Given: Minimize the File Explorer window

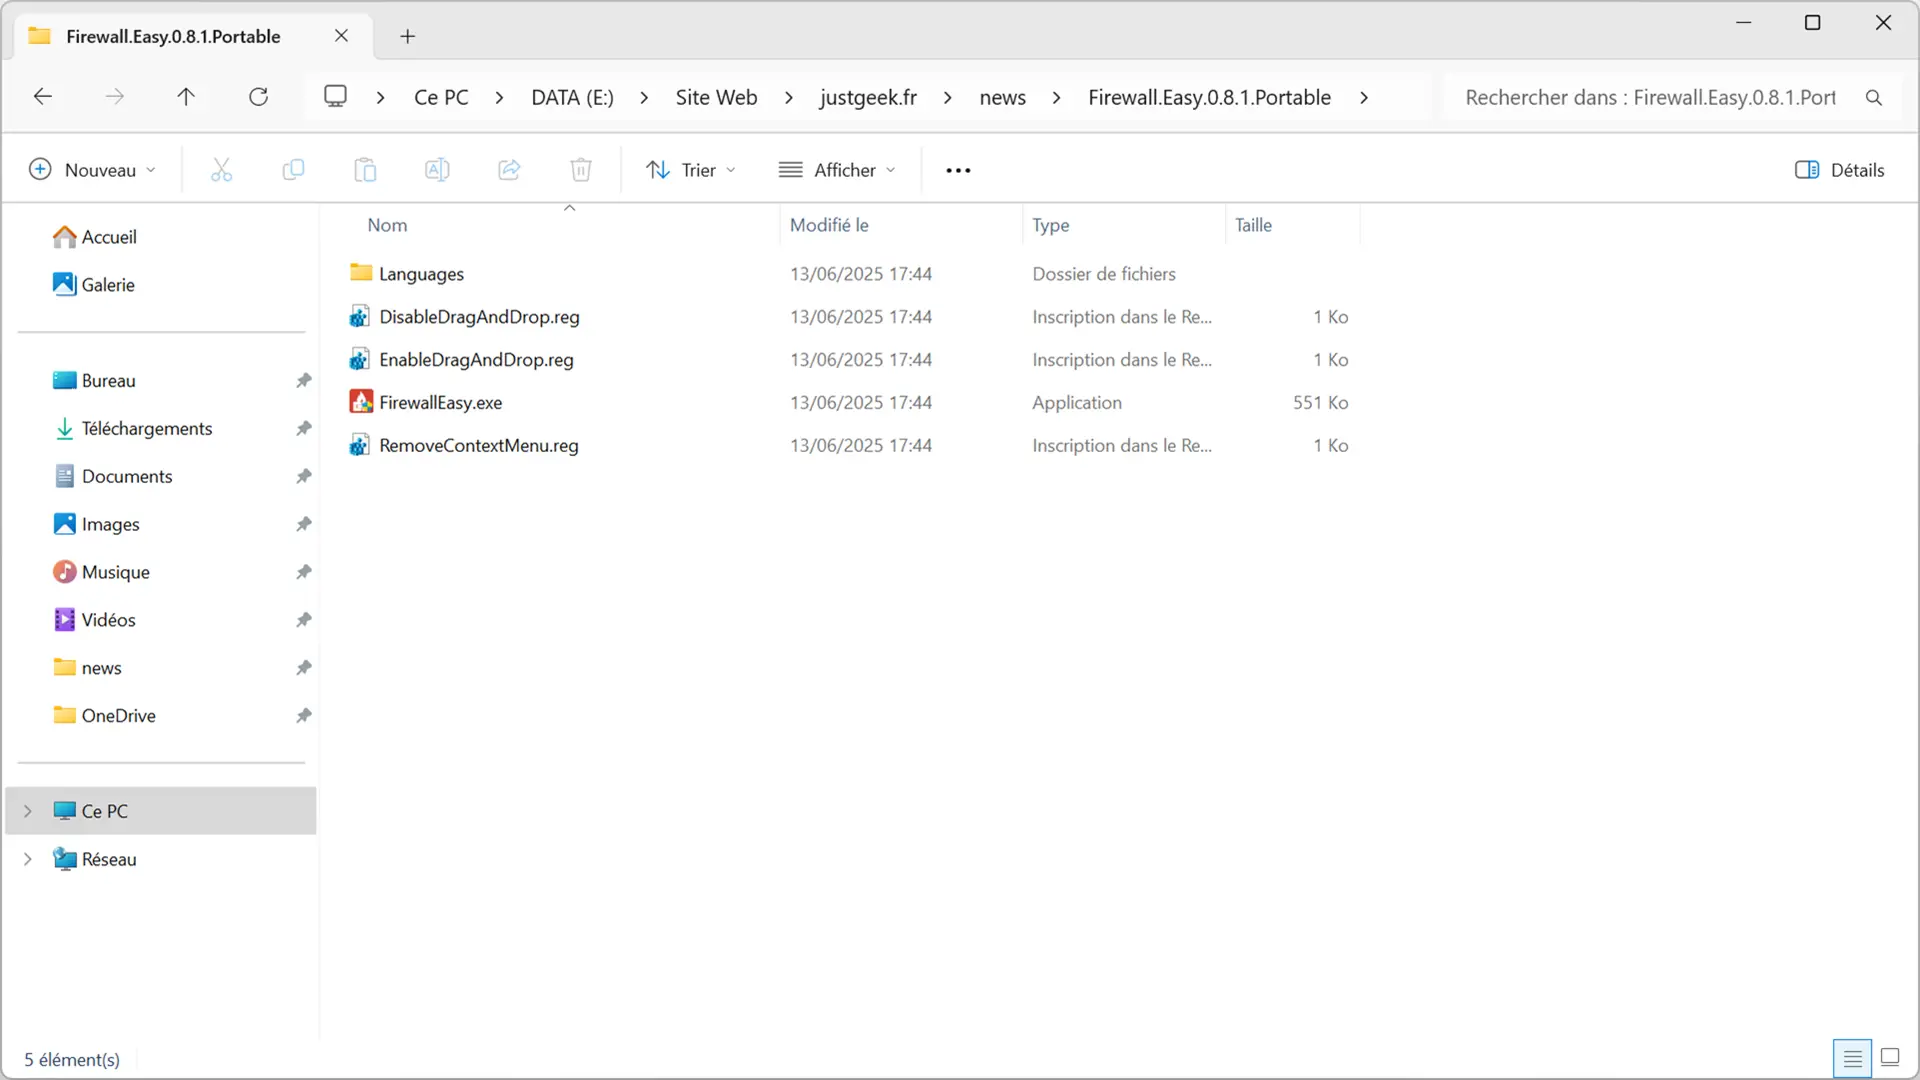Looking at the screenshot, I should point(1744,22).
